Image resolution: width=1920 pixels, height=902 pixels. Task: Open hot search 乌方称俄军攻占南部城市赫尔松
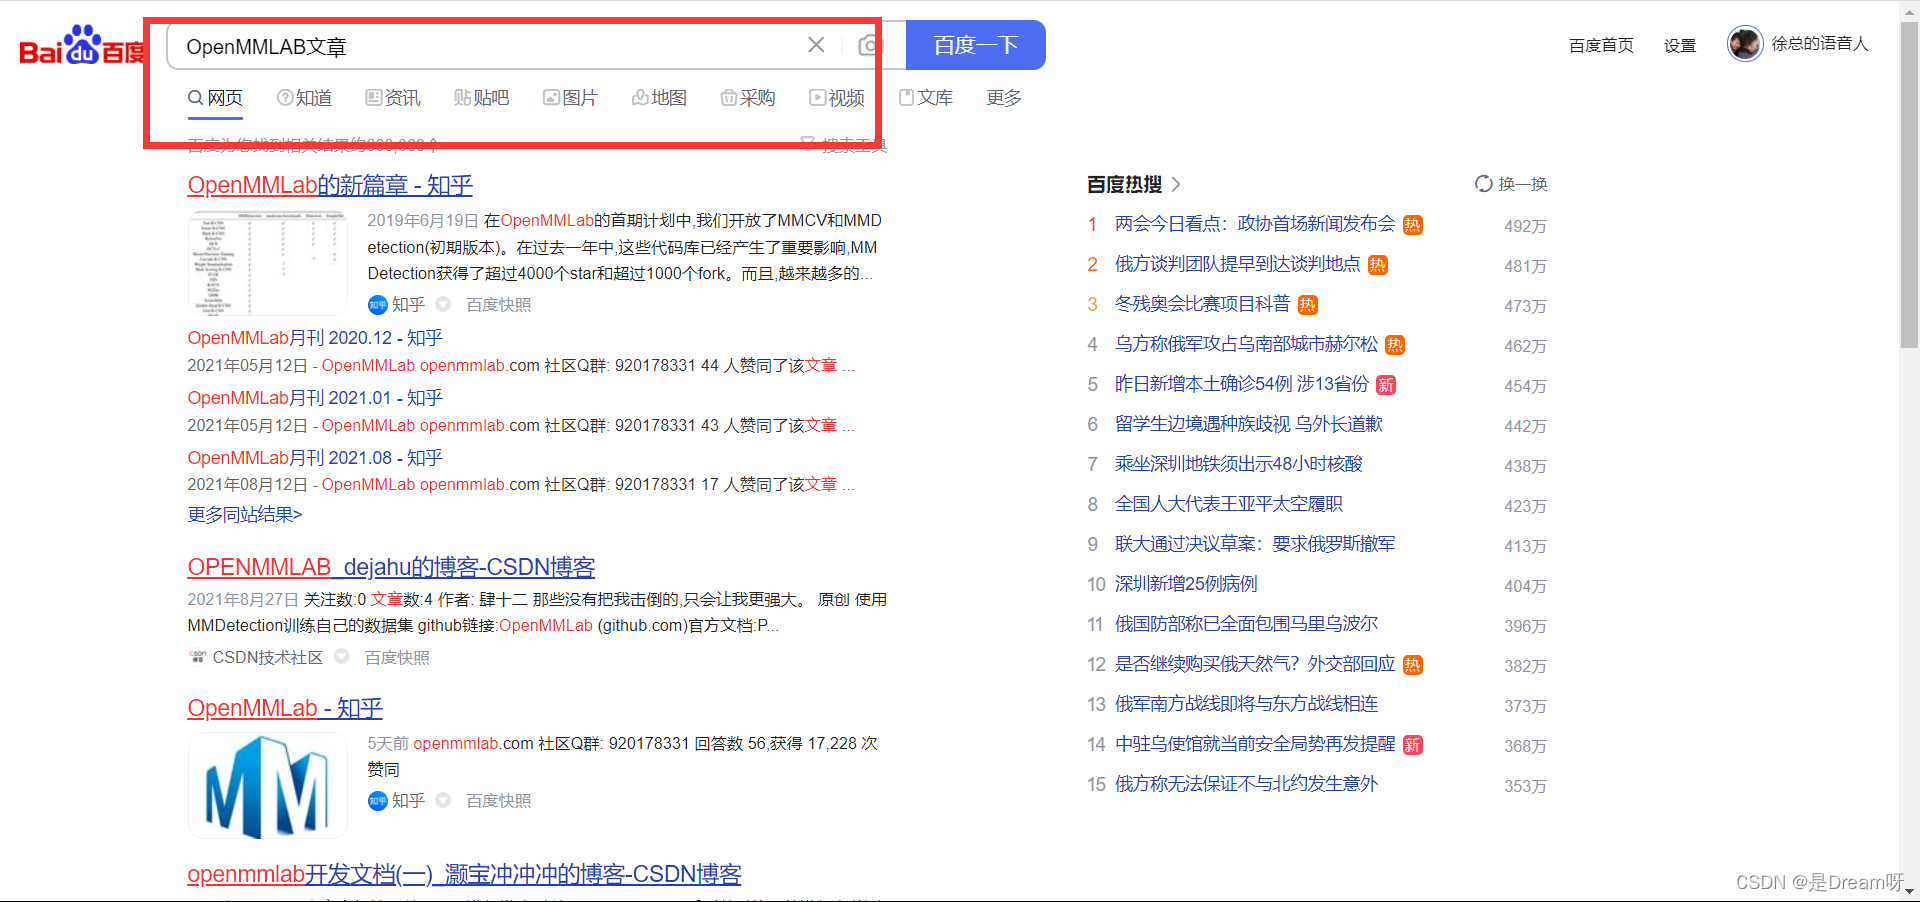(x=1246, y=344)
